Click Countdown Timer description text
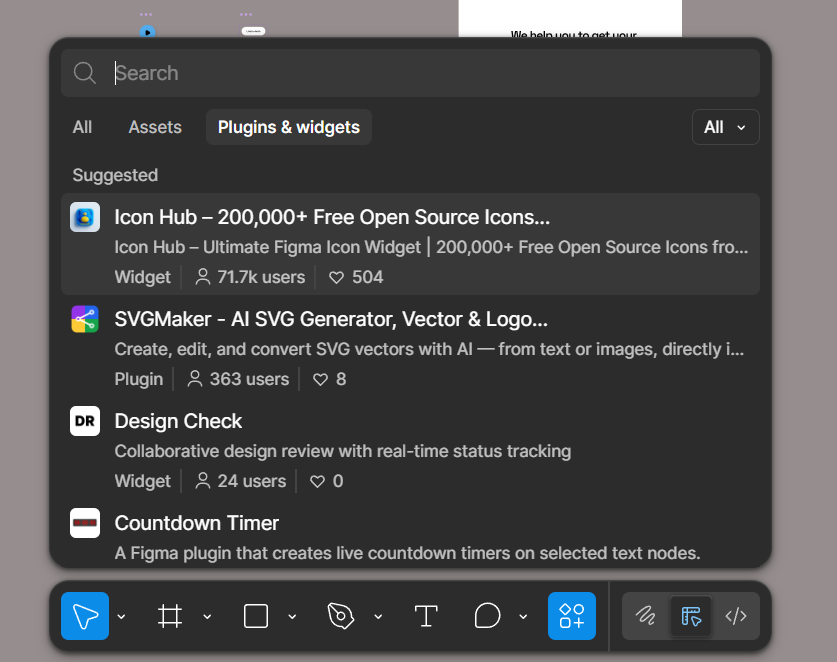837x662 pixels. tap(407, 553)
